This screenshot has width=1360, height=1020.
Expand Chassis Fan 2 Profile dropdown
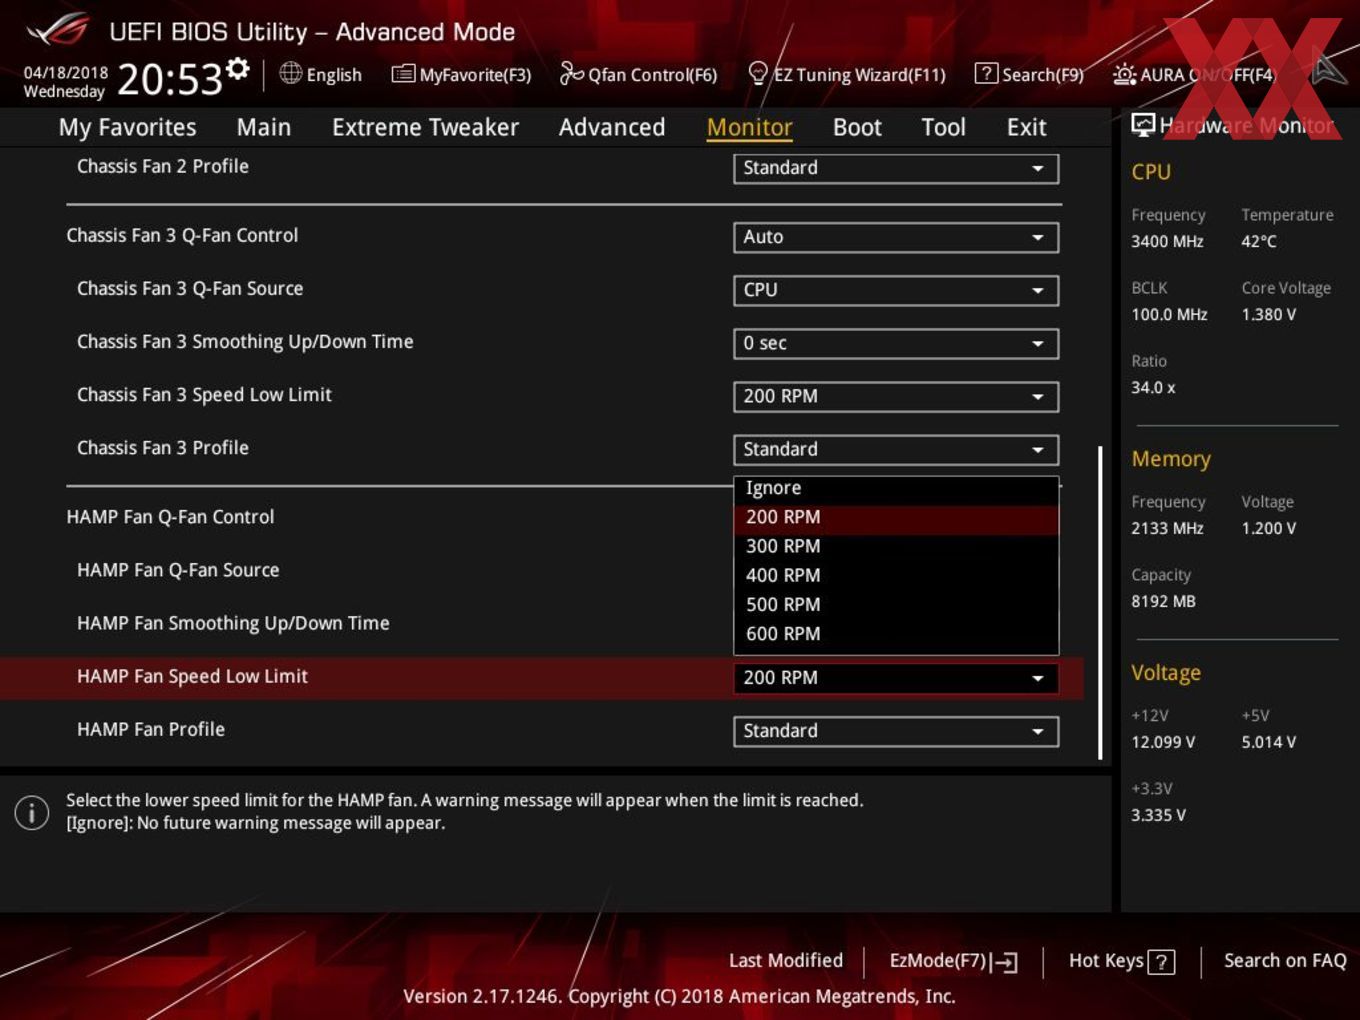896,168
